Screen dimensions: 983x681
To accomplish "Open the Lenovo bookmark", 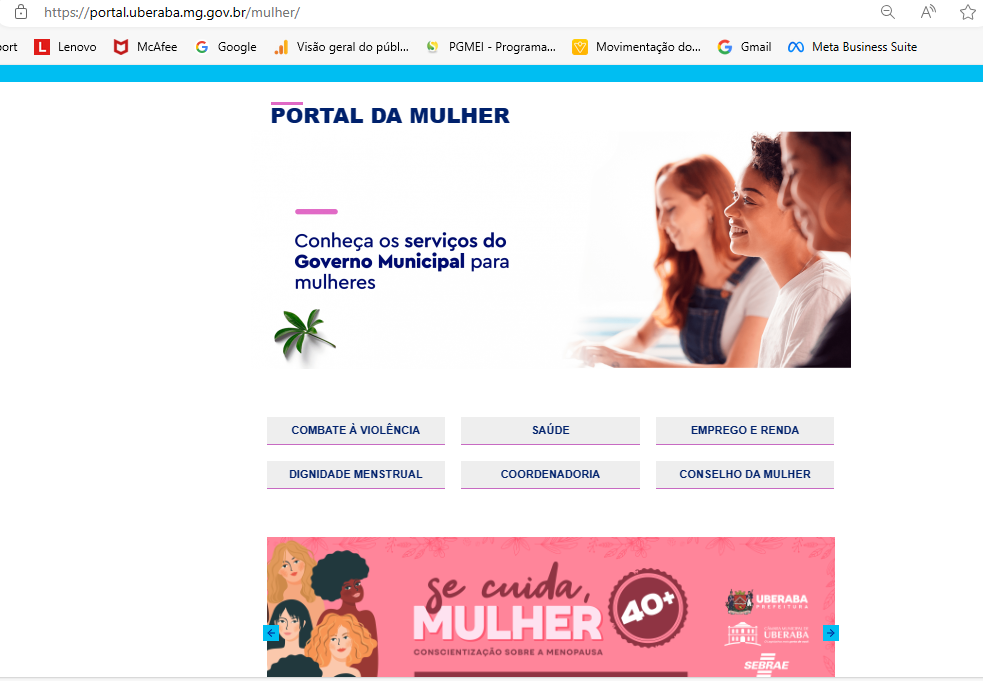I will [x=65, y=47].
